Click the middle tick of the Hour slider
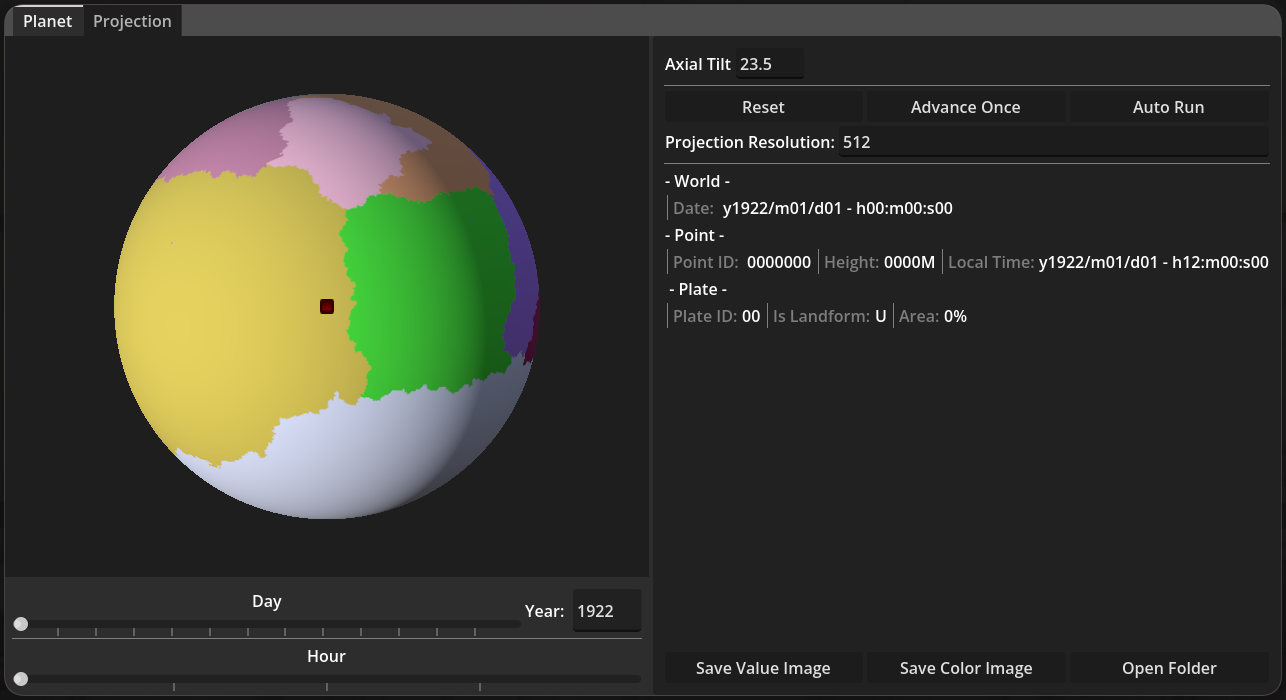Screen dimensions: 1286x700 (327, 687)
